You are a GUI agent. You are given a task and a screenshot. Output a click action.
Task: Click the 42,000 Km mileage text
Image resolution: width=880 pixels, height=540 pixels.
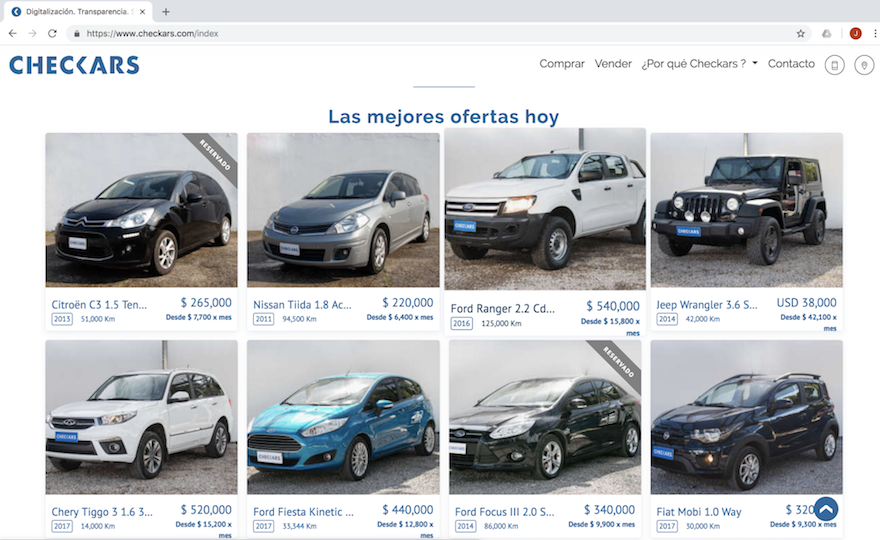point(703,319)
